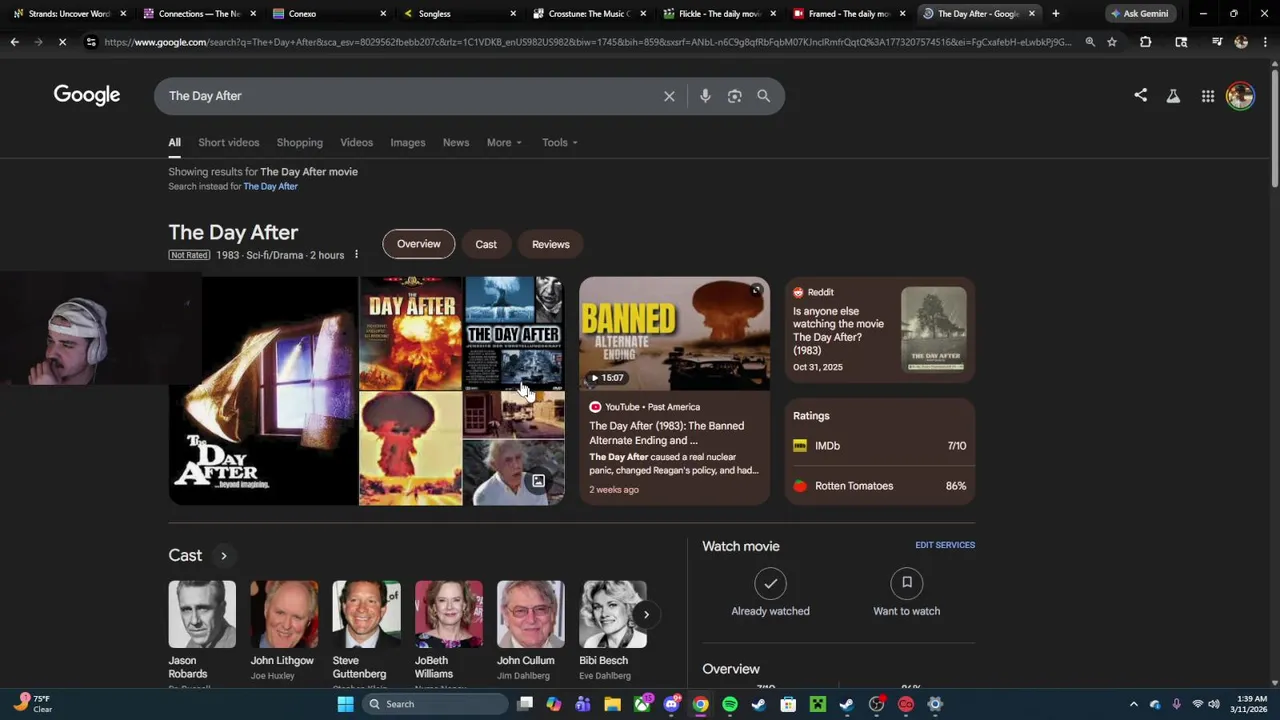Click the magnifier search submit icon
Screen dimensions: 1280x720
tap(763, 96)
